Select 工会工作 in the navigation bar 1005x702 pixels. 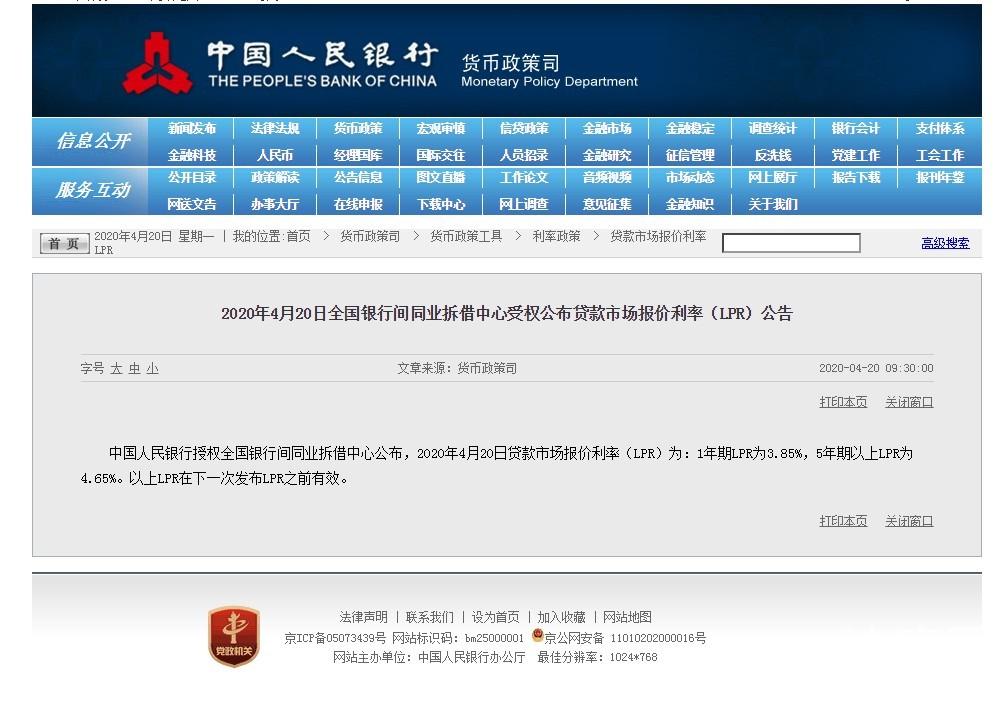pos(940,155)
